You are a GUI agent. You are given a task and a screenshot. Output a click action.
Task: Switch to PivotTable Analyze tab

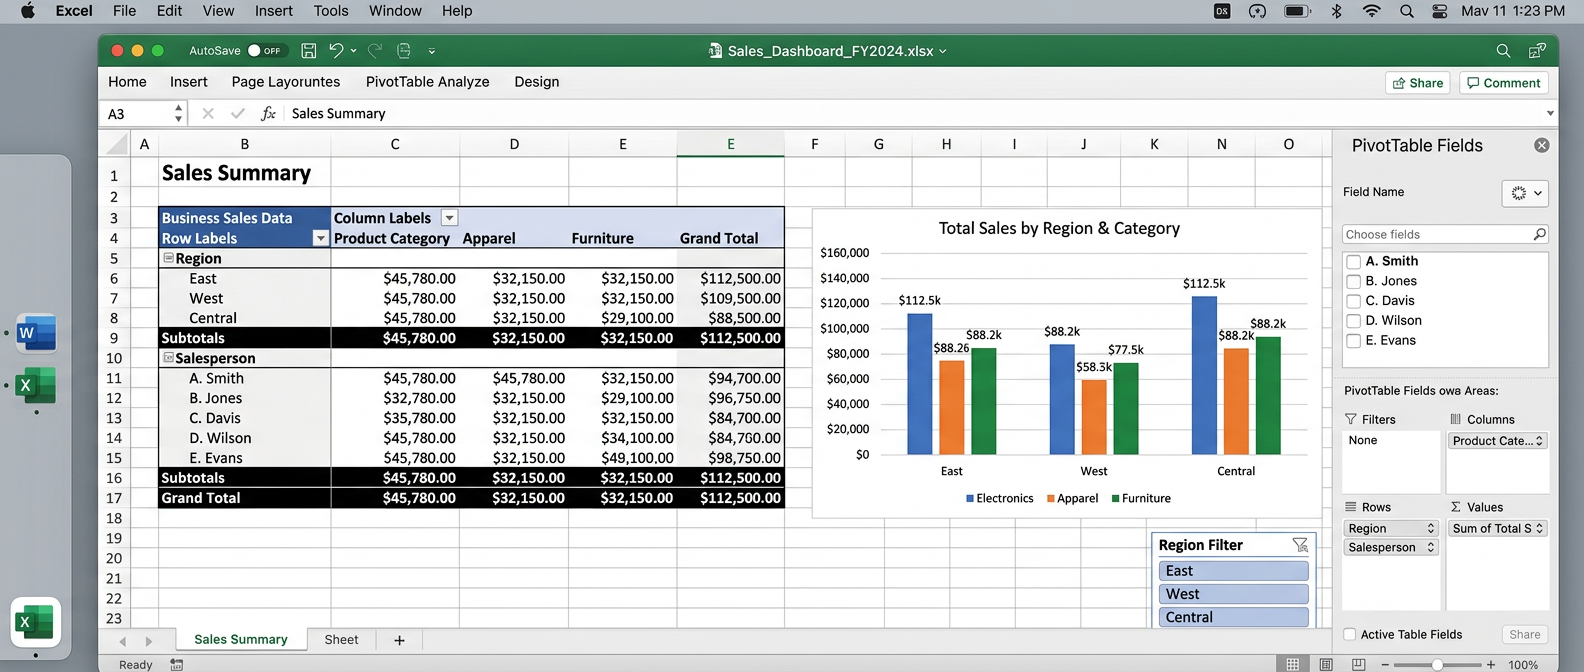(x=428, y=82)
